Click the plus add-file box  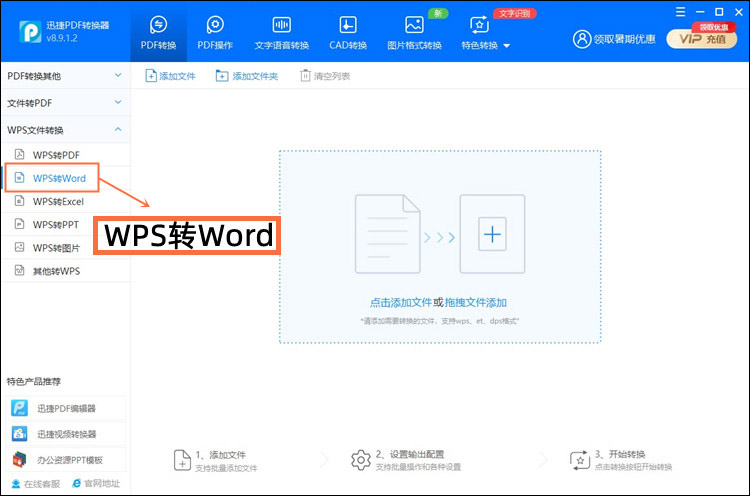click(492, 234)
